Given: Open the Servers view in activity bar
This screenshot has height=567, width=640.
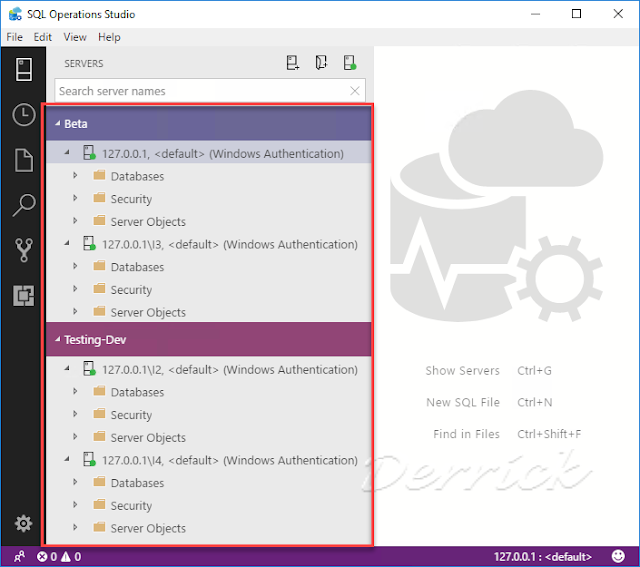Looking at the screenshot, I should click(x=24, y=69).
